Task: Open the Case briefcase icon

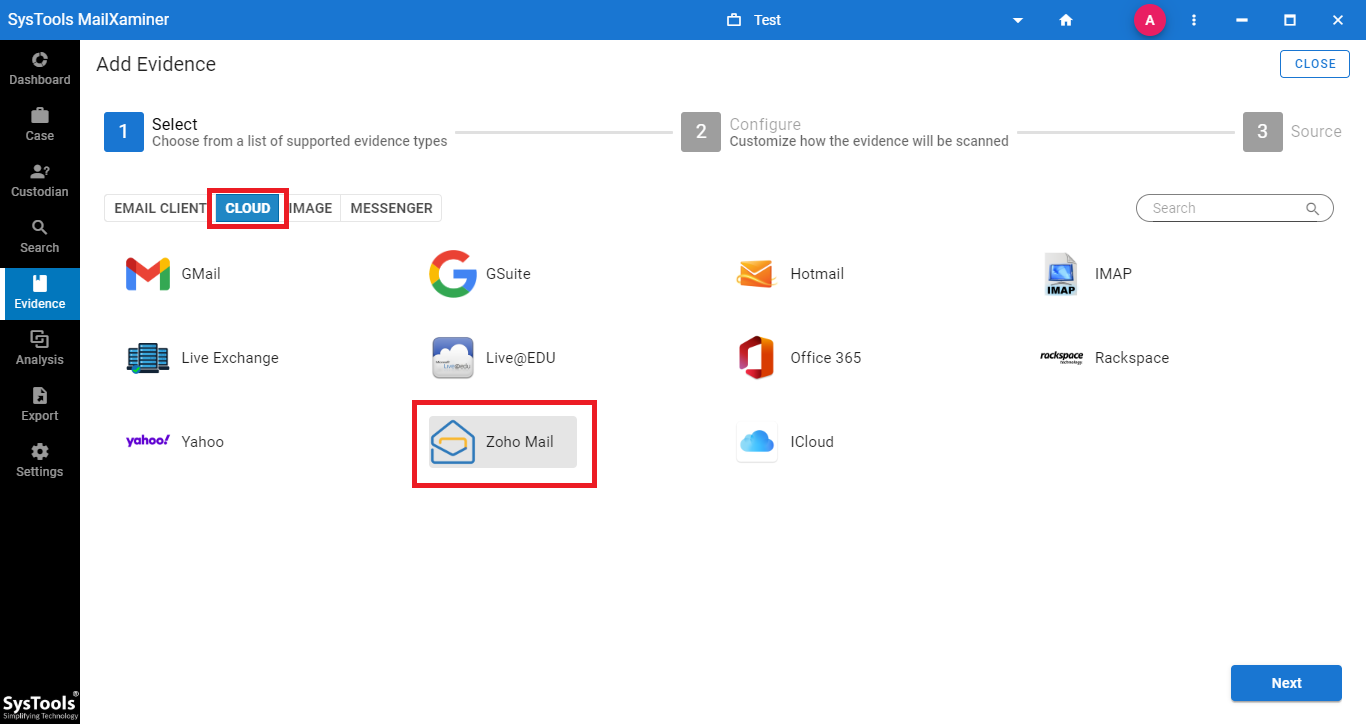Action: [40, 115]
